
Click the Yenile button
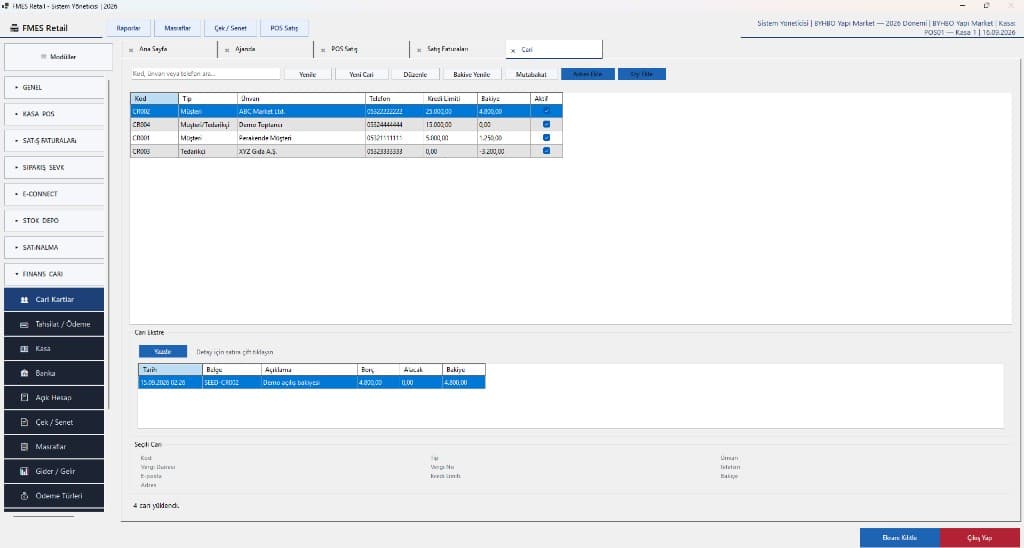click(308, 74)
